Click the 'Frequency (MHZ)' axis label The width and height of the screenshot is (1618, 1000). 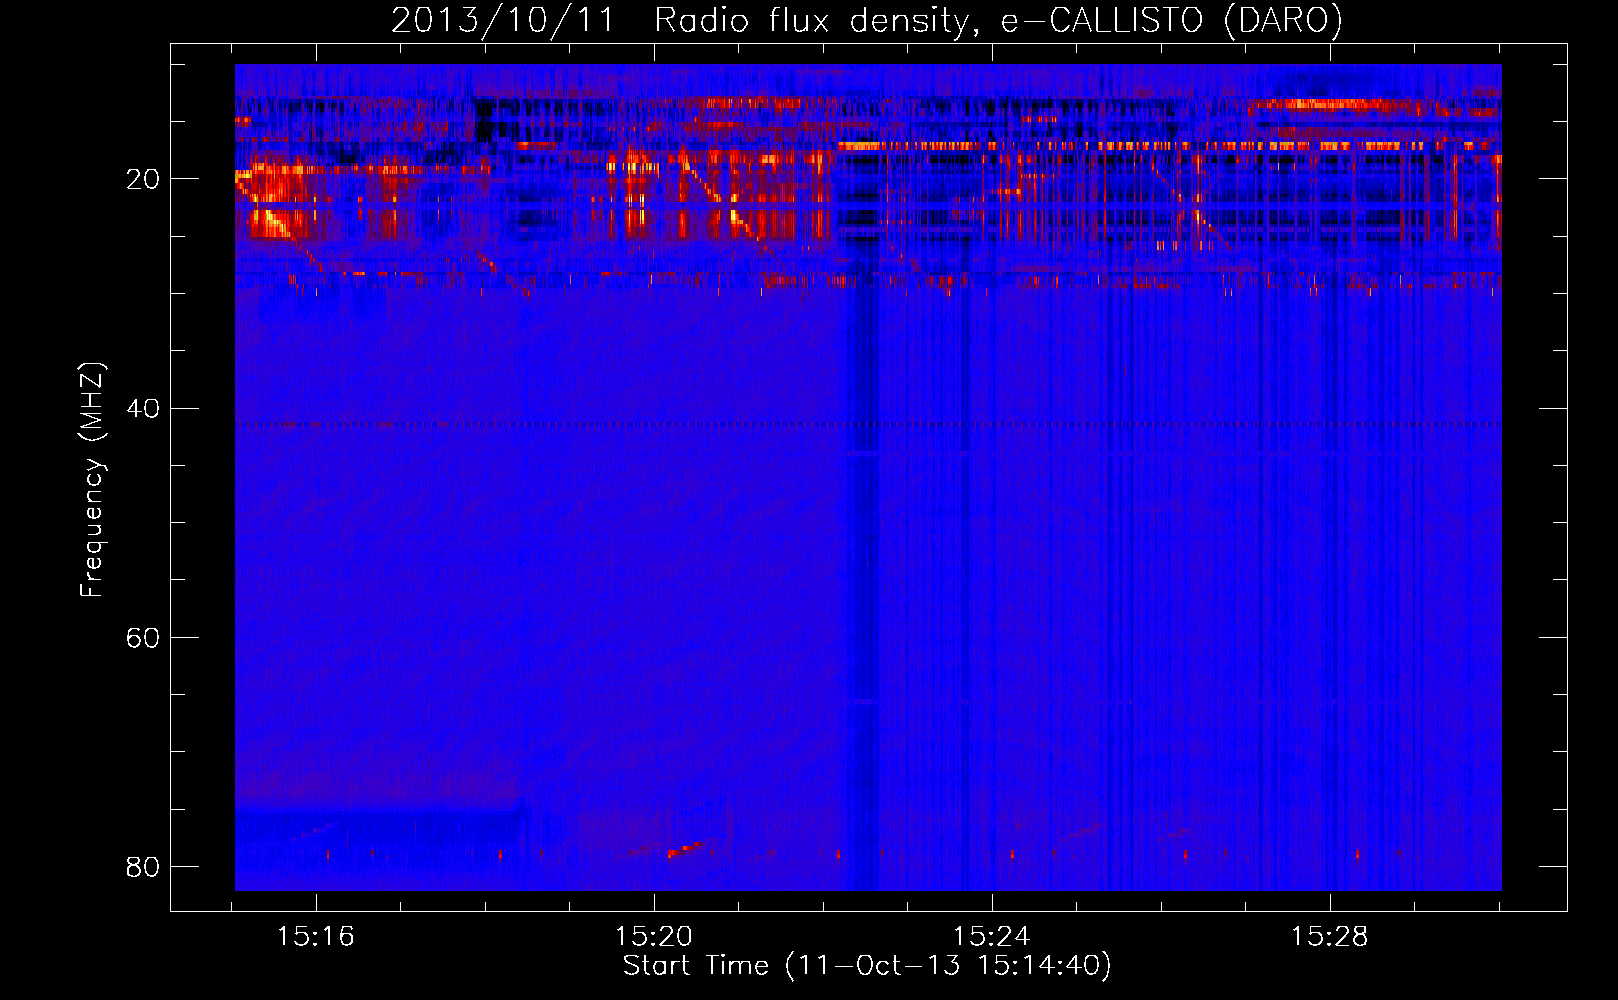[91, 480]
